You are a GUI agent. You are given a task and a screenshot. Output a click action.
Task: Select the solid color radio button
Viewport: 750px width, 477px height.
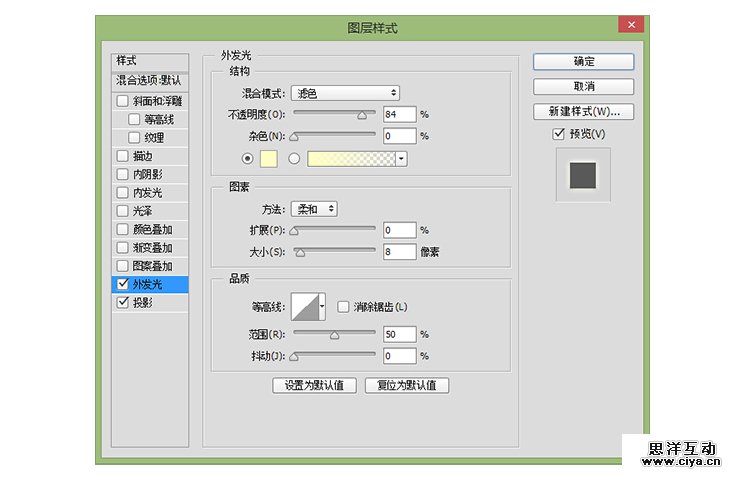click(247, 158)
